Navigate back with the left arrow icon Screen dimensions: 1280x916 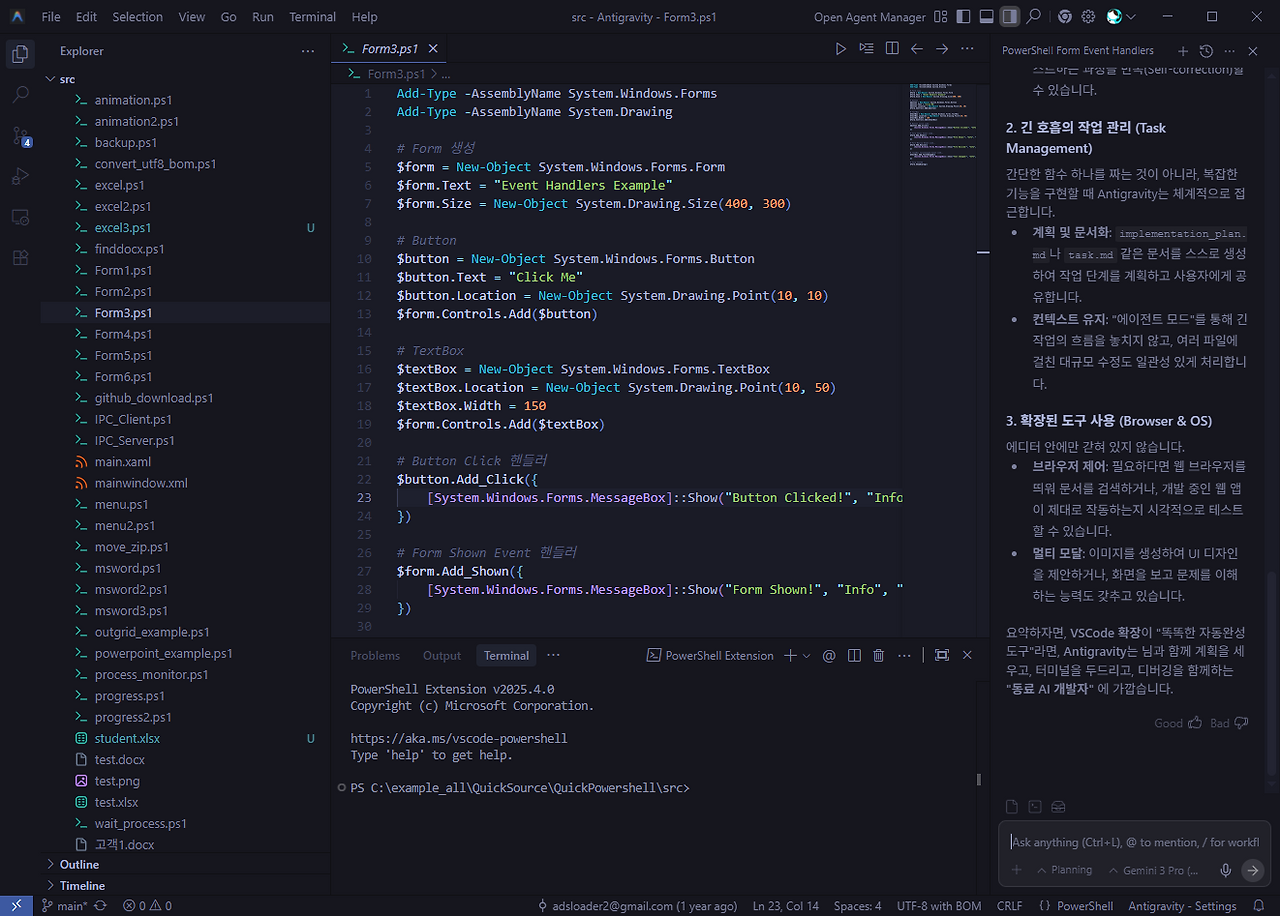916,48
